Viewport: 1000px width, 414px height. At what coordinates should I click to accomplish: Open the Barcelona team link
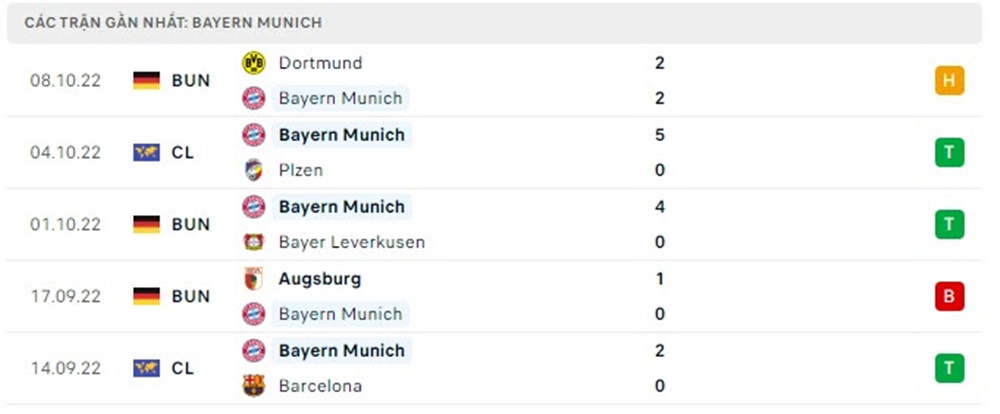coord(320,386)
